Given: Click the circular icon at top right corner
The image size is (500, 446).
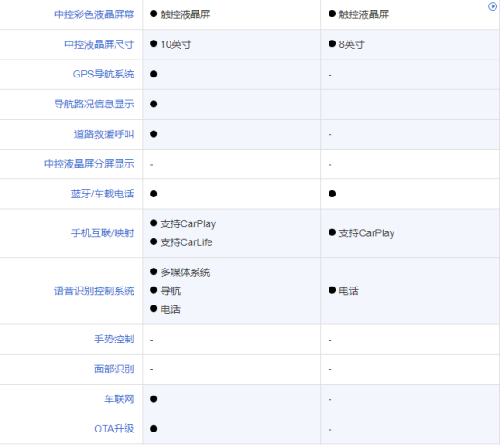Looking at the screenshot, I should coord(492,6).
